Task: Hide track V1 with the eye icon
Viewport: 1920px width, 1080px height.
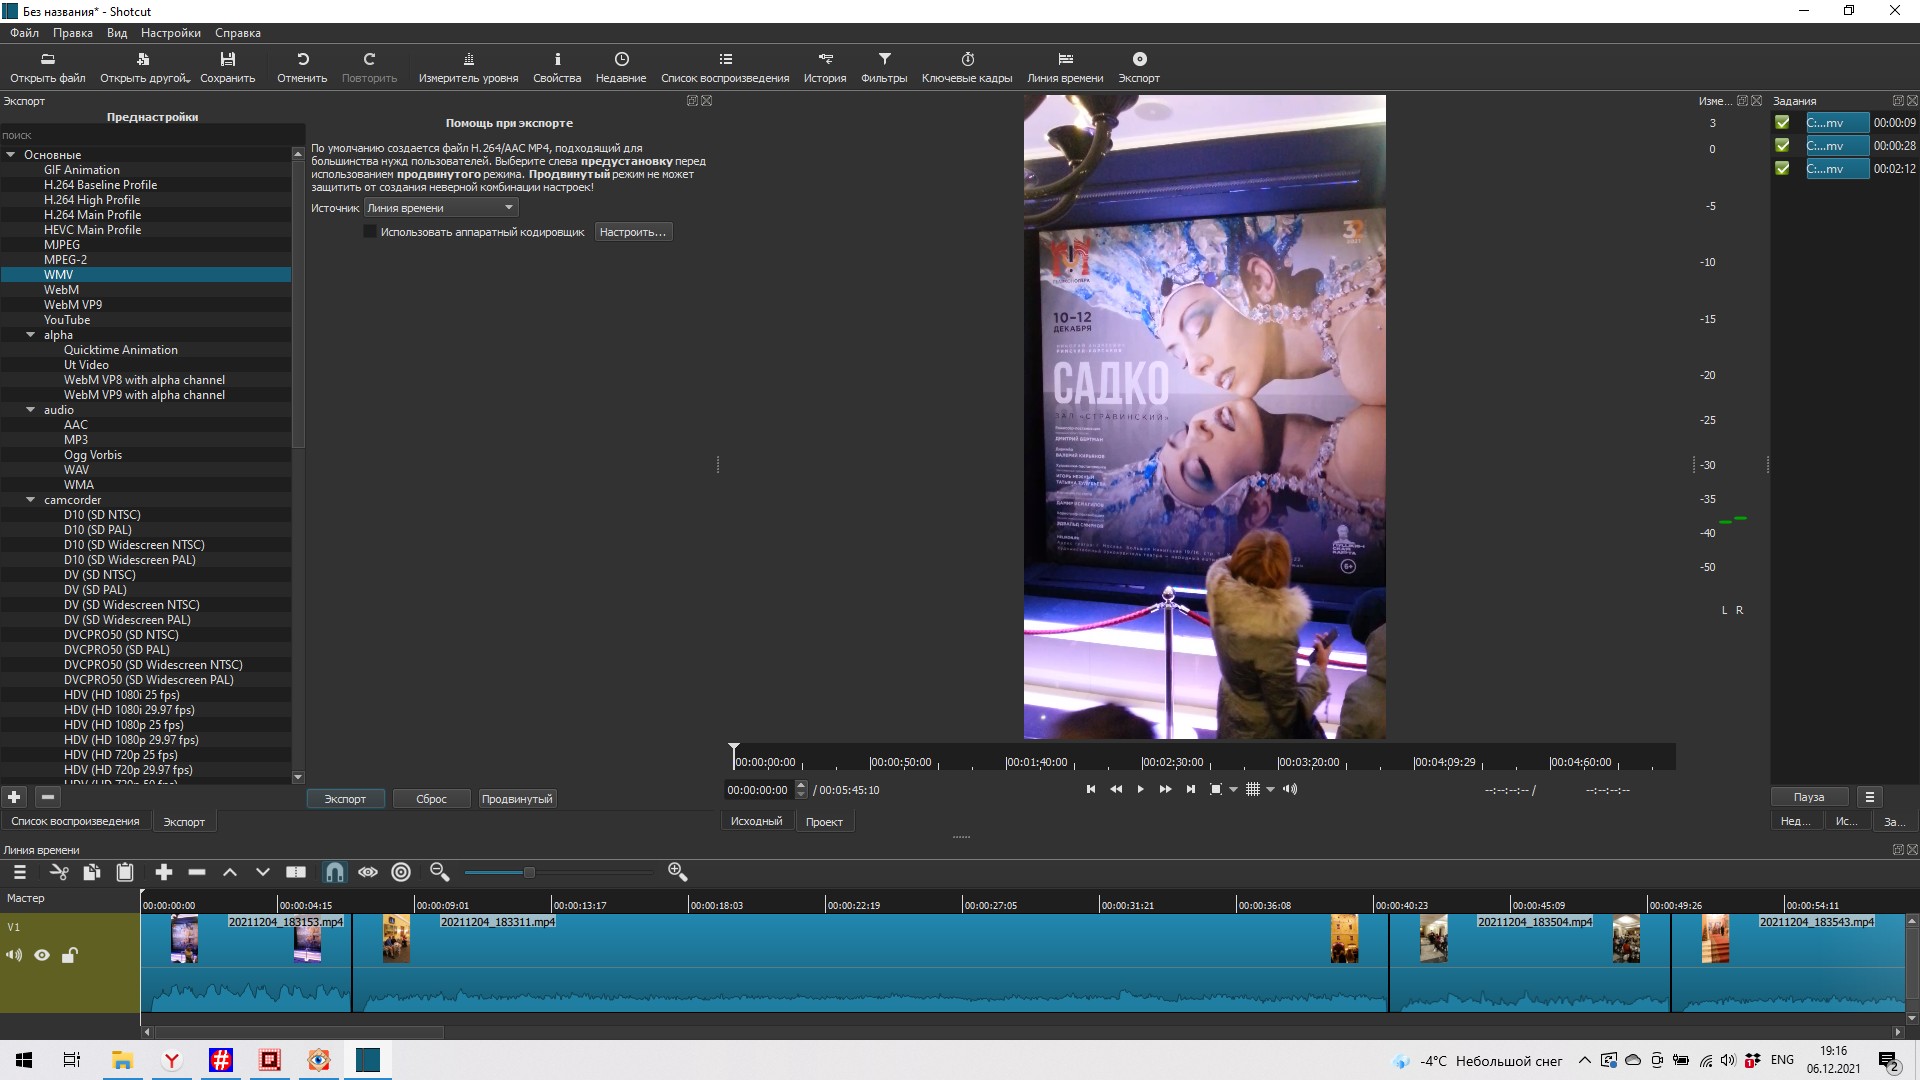Action: pyautogui.click(x=42, y=955)
